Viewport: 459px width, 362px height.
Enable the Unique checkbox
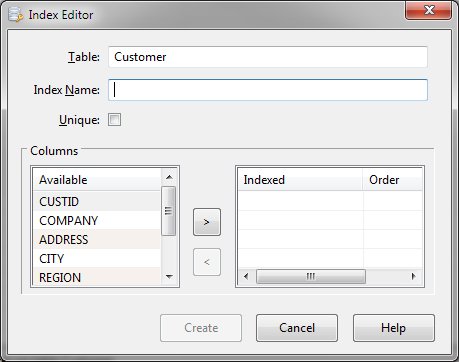114,120
